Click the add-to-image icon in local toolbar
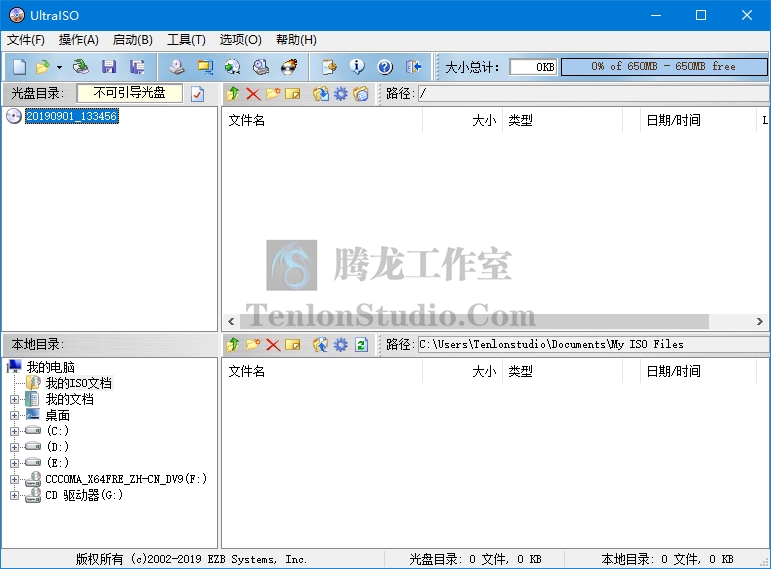771x569 pixels. tap(321, 345)
